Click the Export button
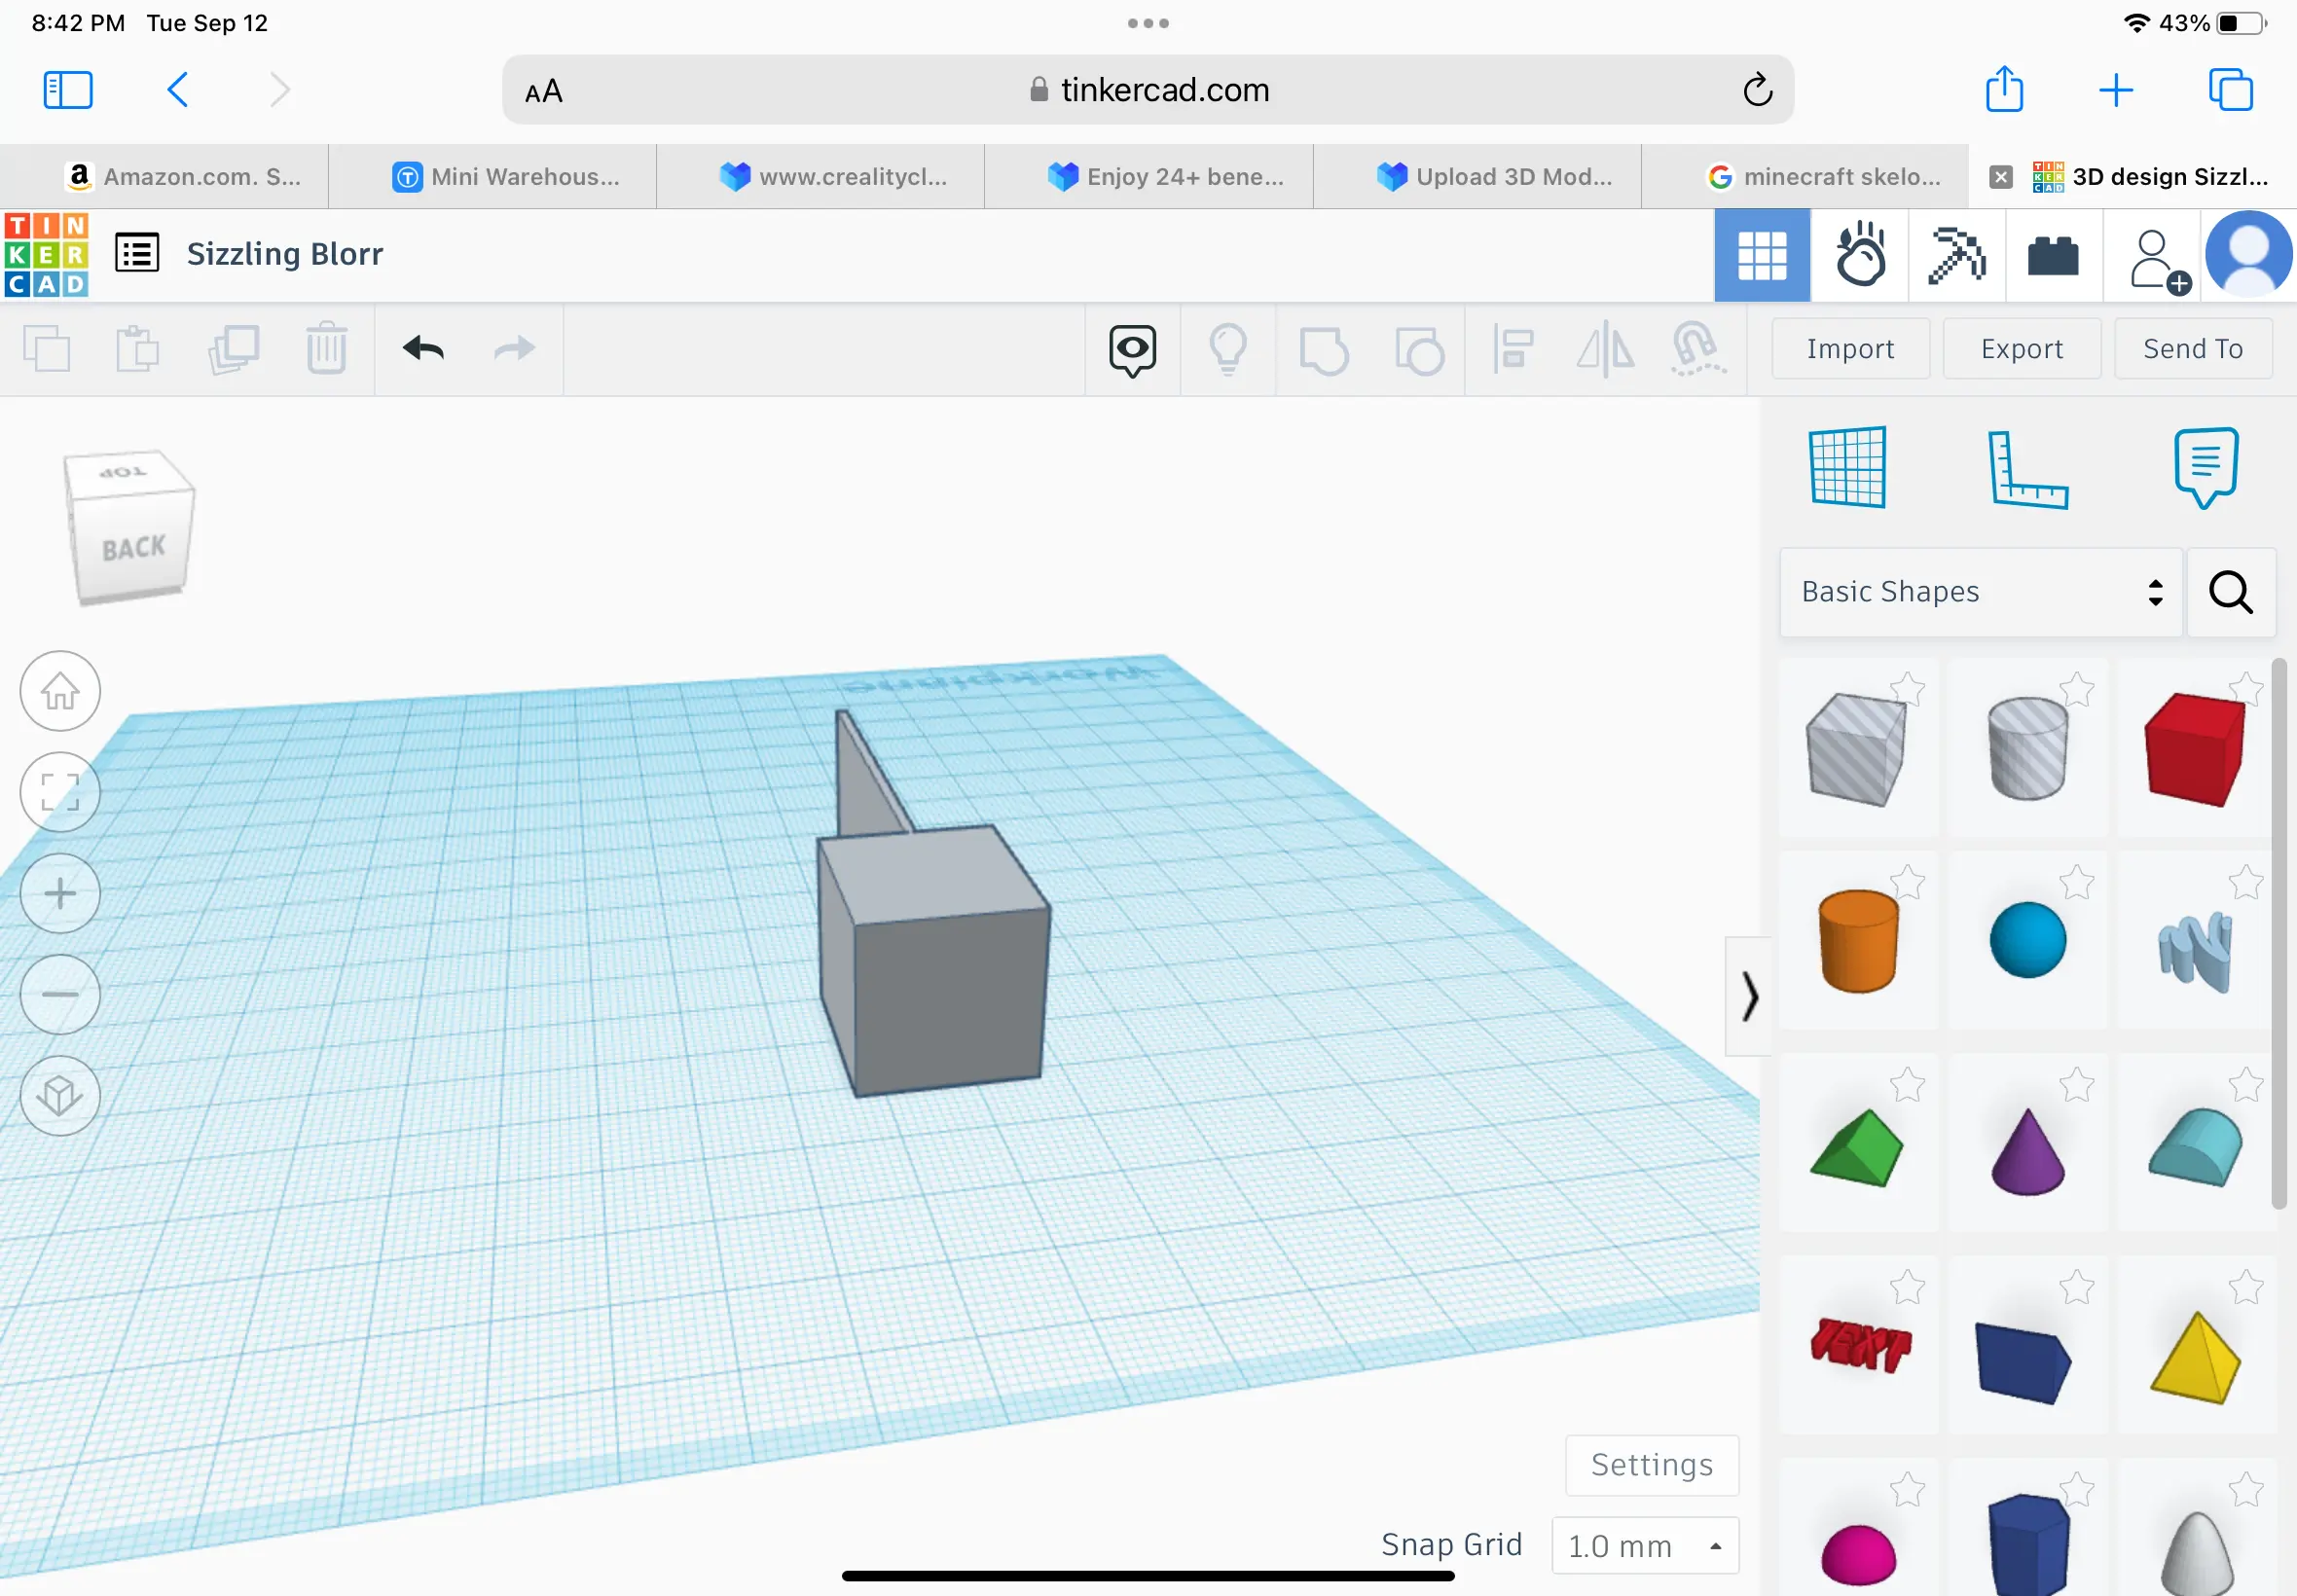Screen dimensions: 2297x1596 tap(2021, 349)
